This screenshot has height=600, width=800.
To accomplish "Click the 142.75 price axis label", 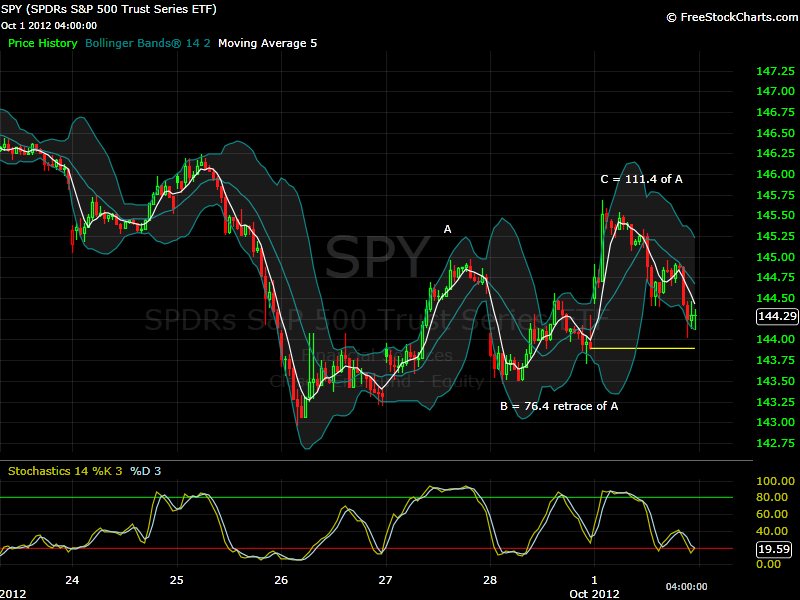I will [775, 443].
